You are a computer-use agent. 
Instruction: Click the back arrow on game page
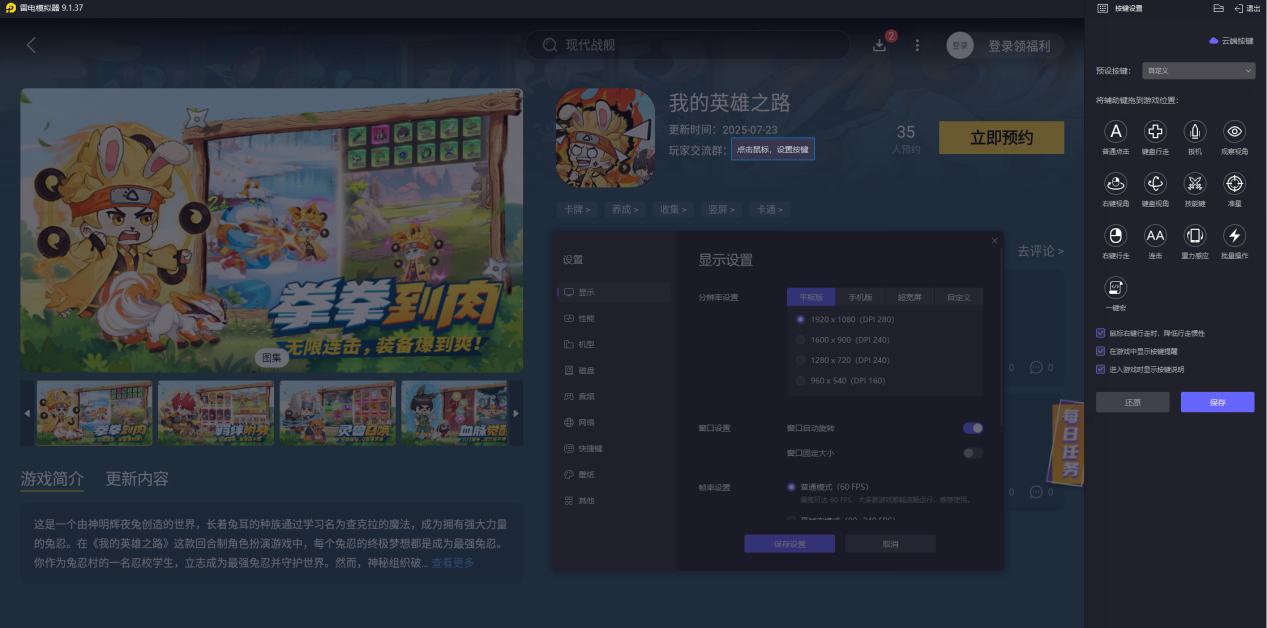[31, 45]
